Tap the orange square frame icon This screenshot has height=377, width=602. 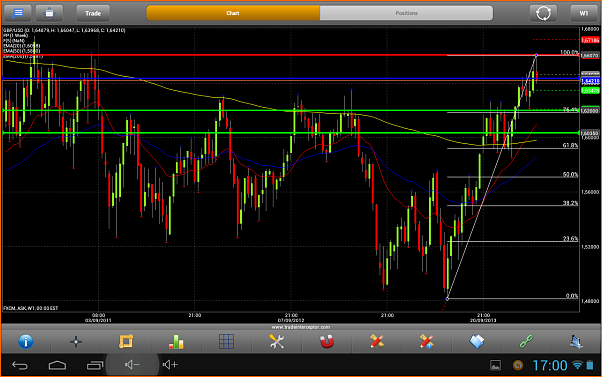[x=126, y=341]
